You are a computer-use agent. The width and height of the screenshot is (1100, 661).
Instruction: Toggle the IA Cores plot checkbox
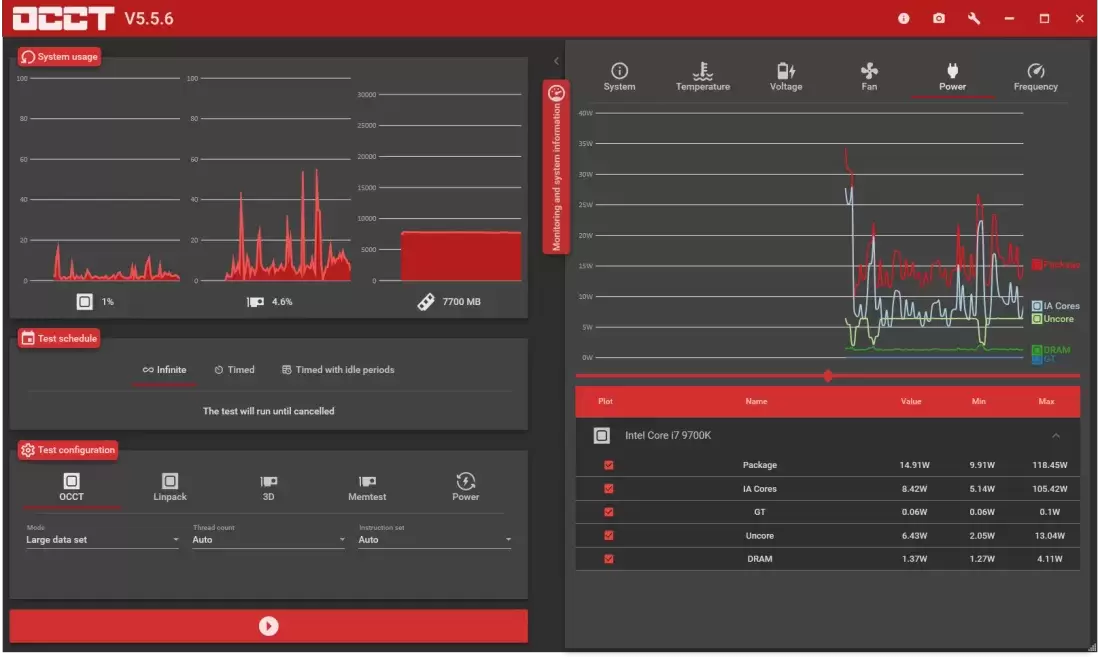608,489
